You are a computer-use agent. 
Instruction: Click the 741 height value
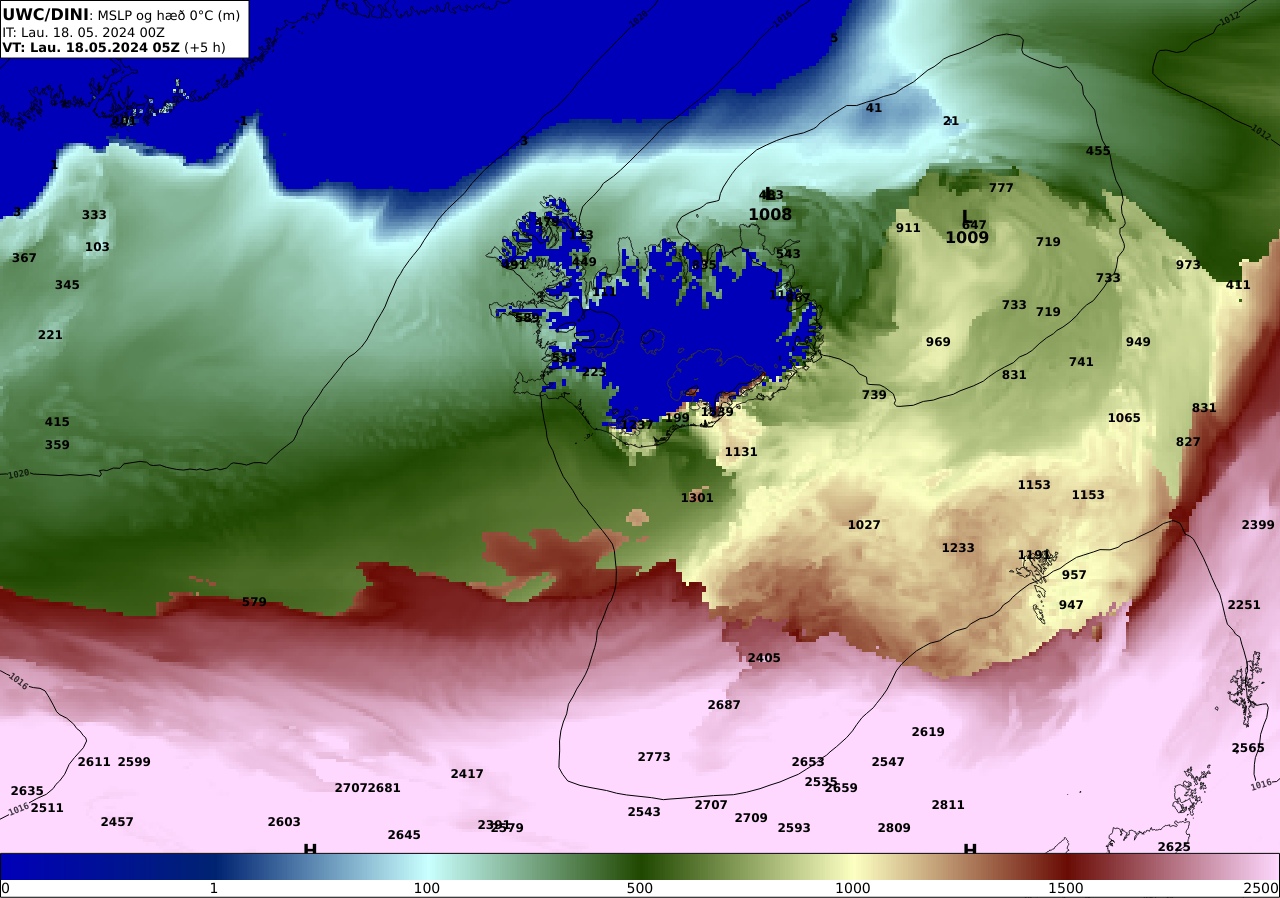coord(1081,362)
